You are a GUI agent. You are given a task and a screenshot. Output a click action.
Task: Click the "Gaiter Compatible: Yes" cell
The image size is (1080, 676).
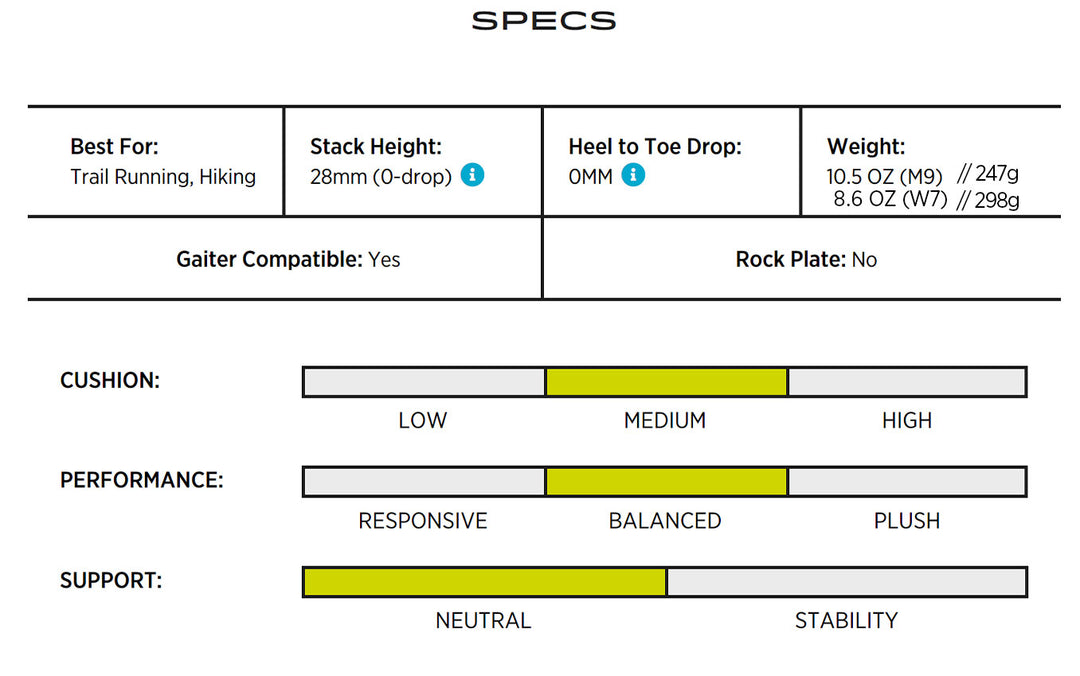288,259
